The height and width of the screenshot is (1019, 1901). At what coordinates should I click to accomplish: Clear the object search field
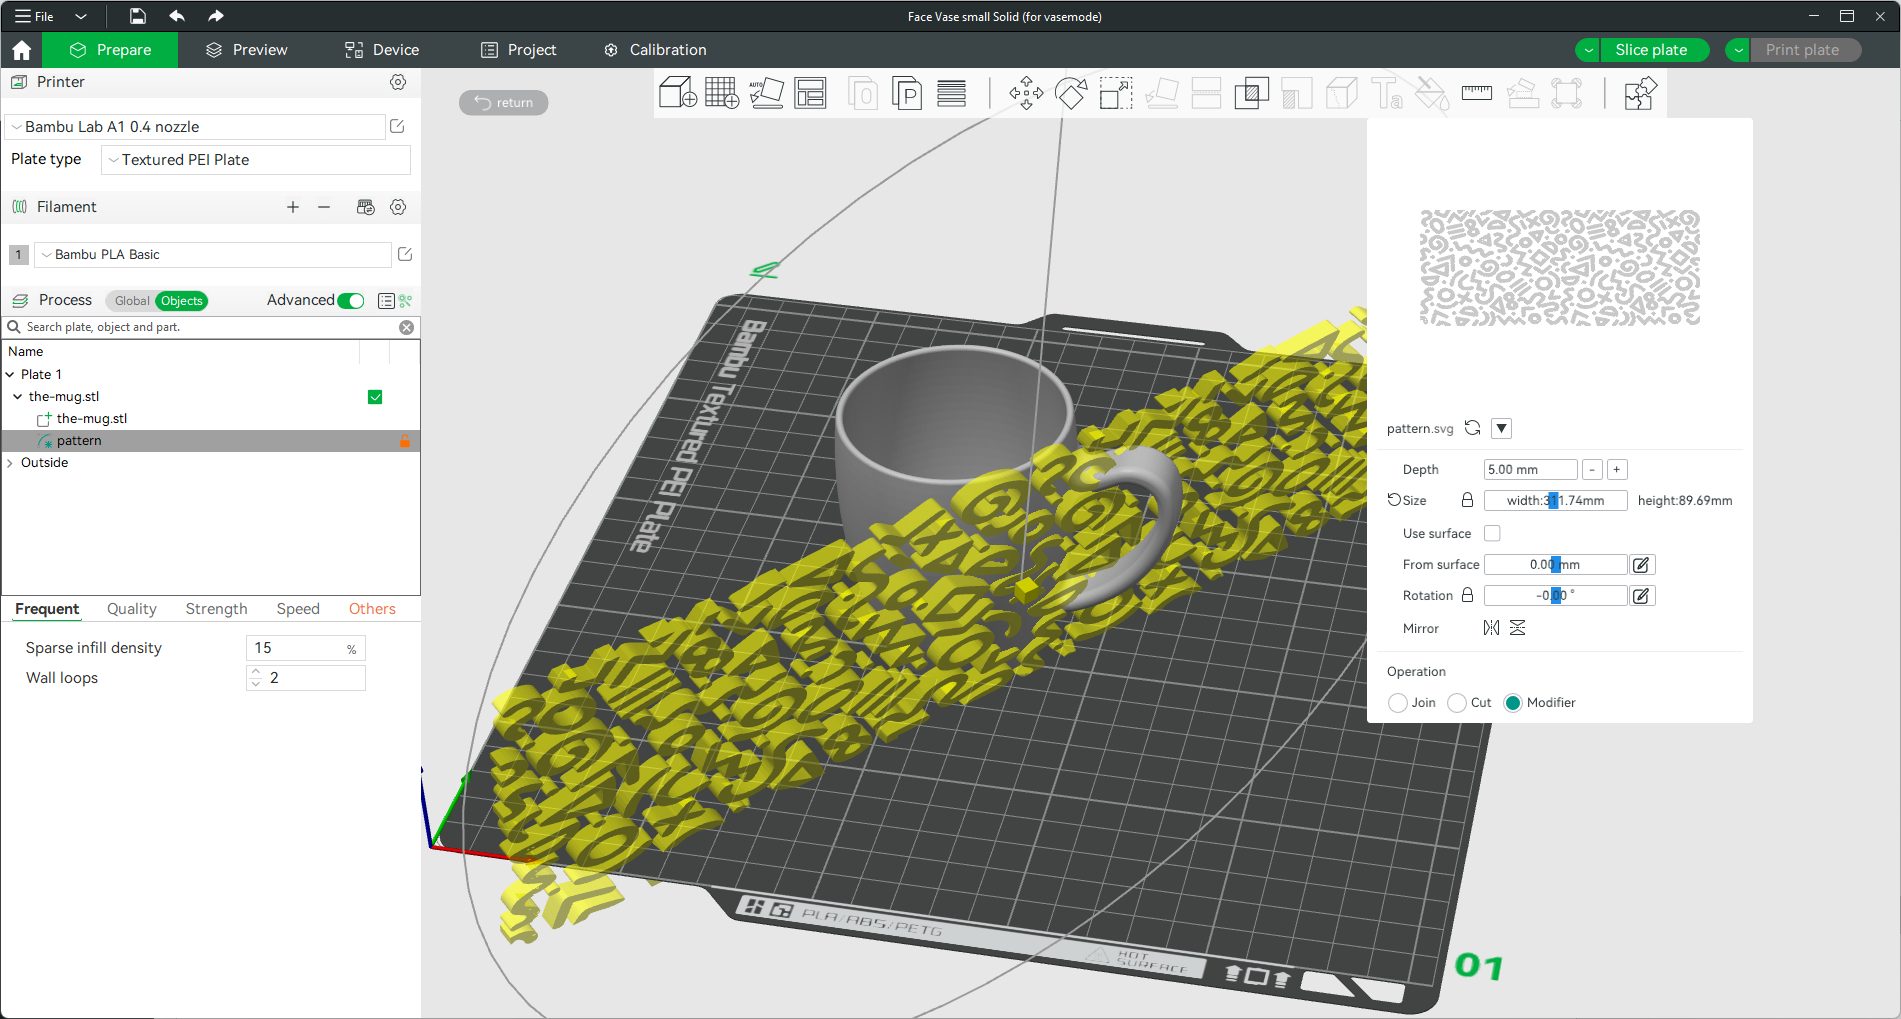pos(407,327)
